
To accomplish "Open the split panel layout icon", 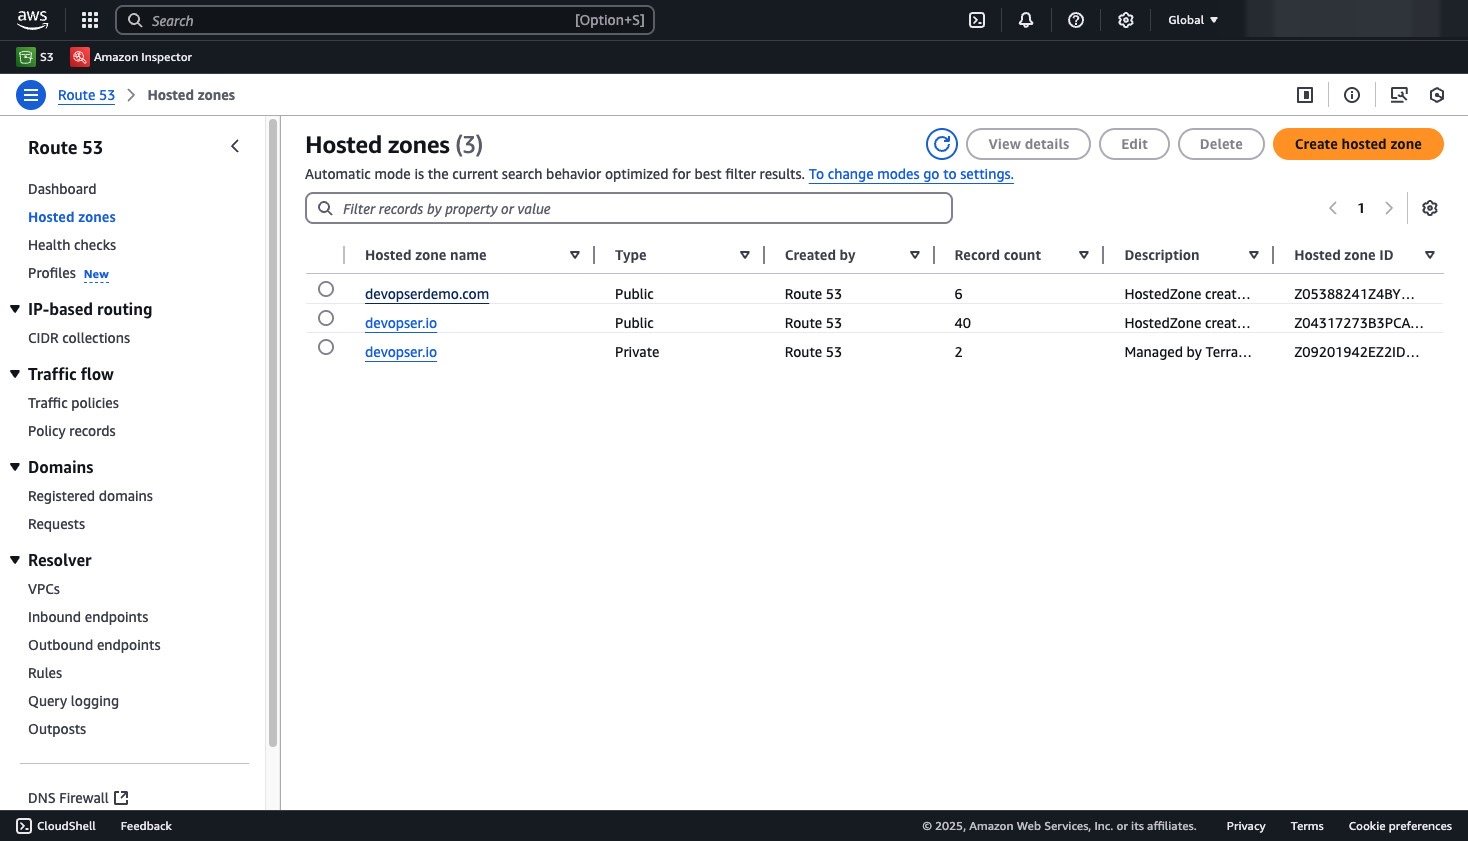I will (x=1305, y=95).
